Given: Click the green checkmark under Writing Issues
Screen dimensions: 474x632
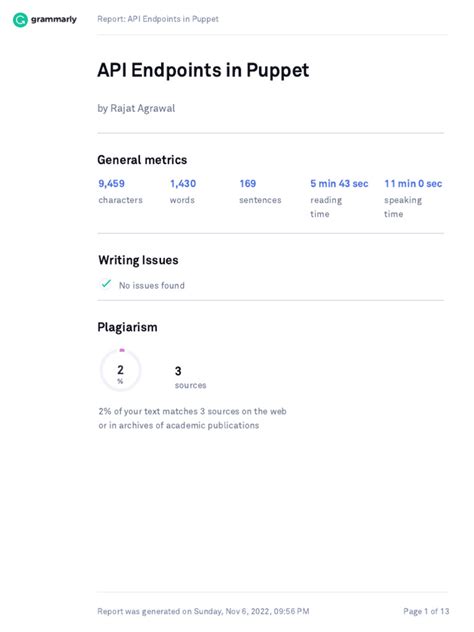Looking at the screenshot, I should (x=106, y=284).
